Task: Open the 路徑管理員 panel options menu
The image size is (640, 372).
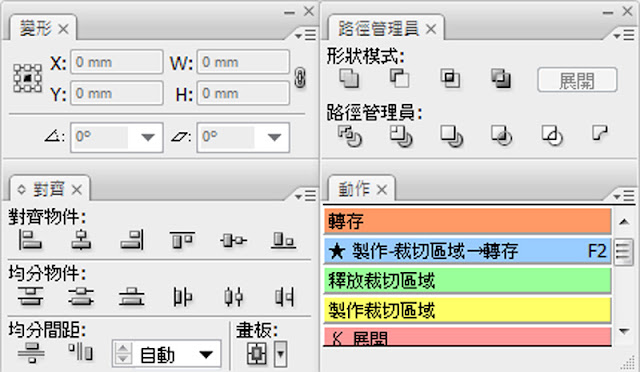Action: point(624,36)
